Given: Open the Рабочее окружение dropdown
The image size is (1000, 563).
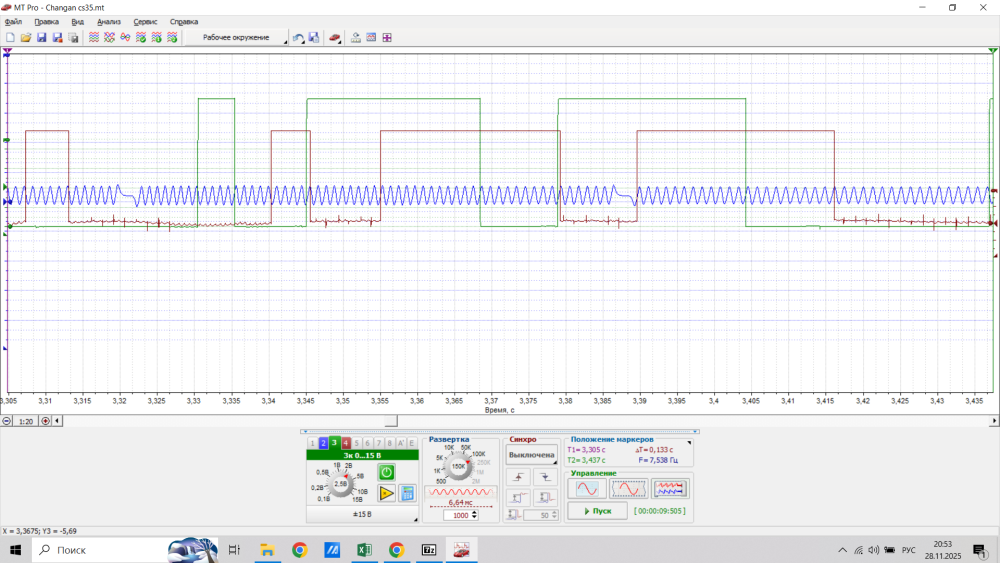Looking at the screenshot, I should (237, 38).
